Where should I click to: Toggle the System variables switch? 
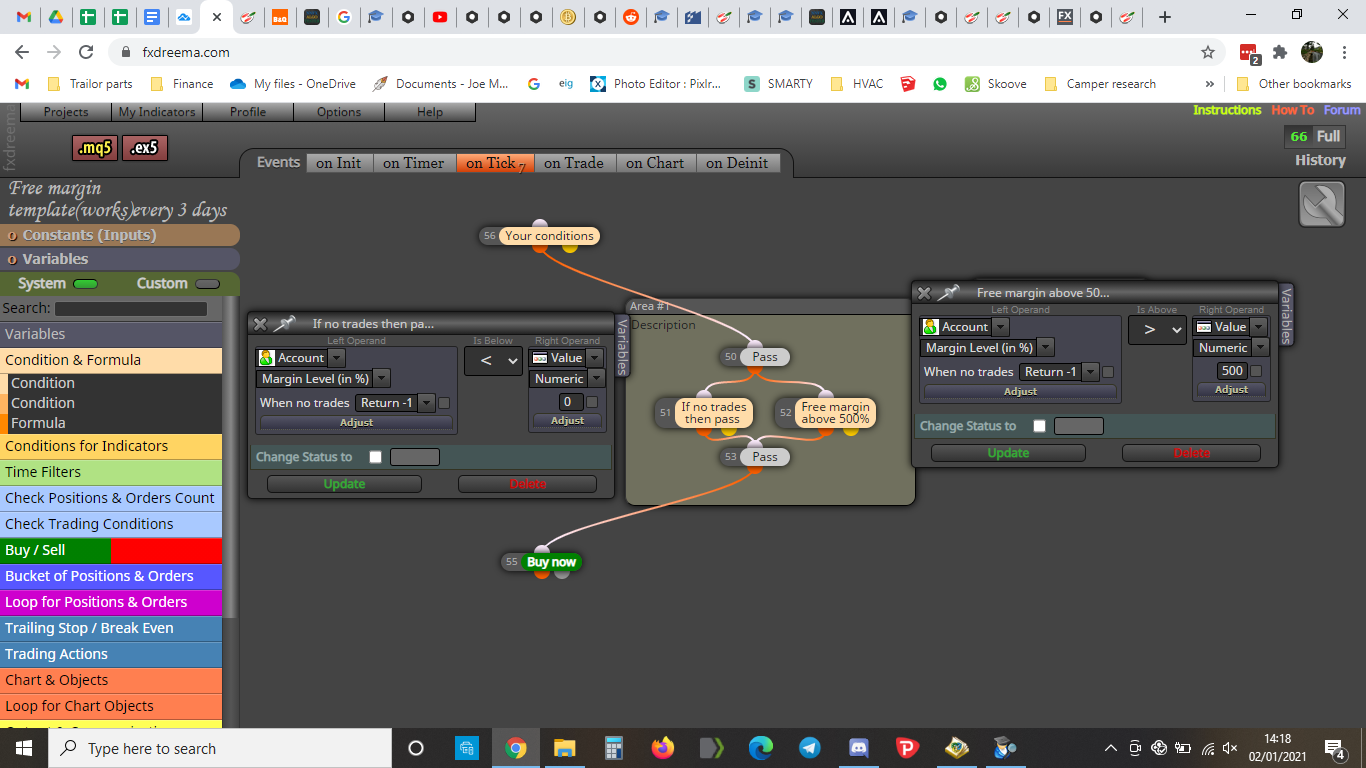(x=86, y=284)
